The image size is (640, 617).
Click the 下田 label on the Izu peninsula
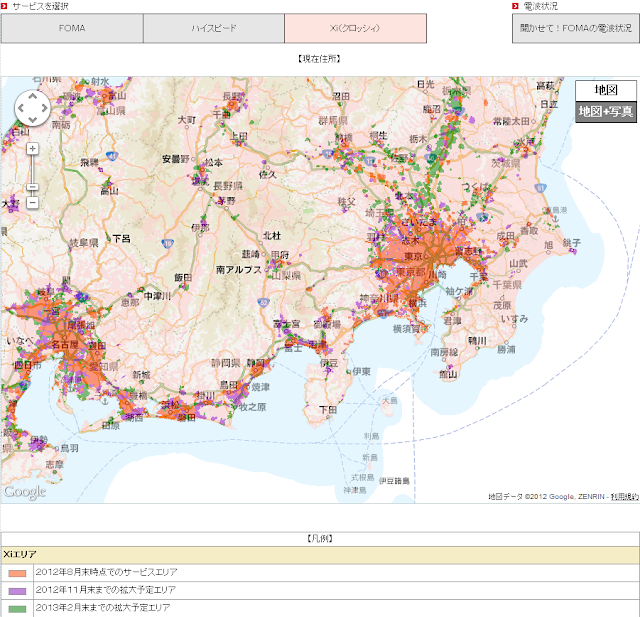328,409
